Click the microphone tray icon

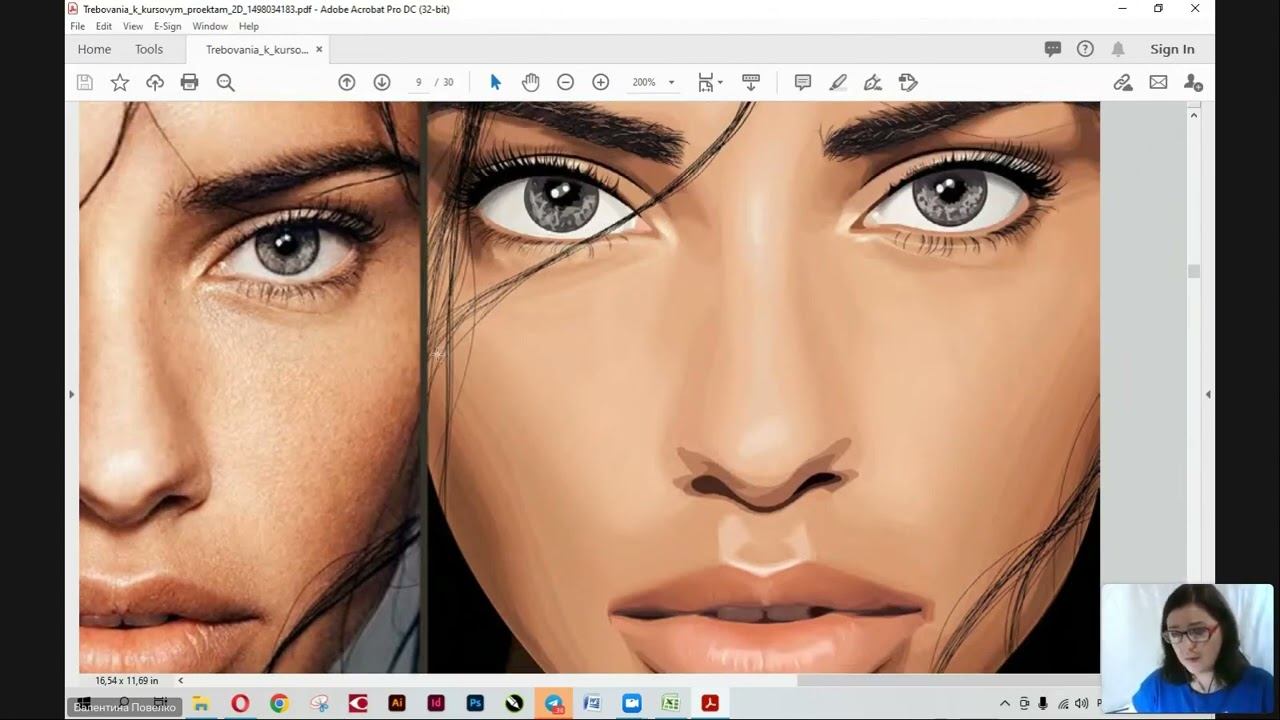tap(1043, 703)
